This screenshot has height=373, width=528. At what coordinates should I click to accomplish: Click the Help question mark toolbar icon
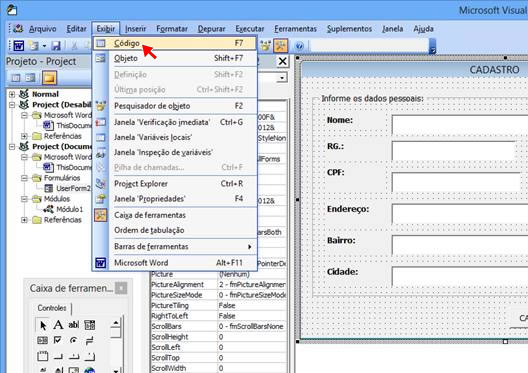(299, 45)
